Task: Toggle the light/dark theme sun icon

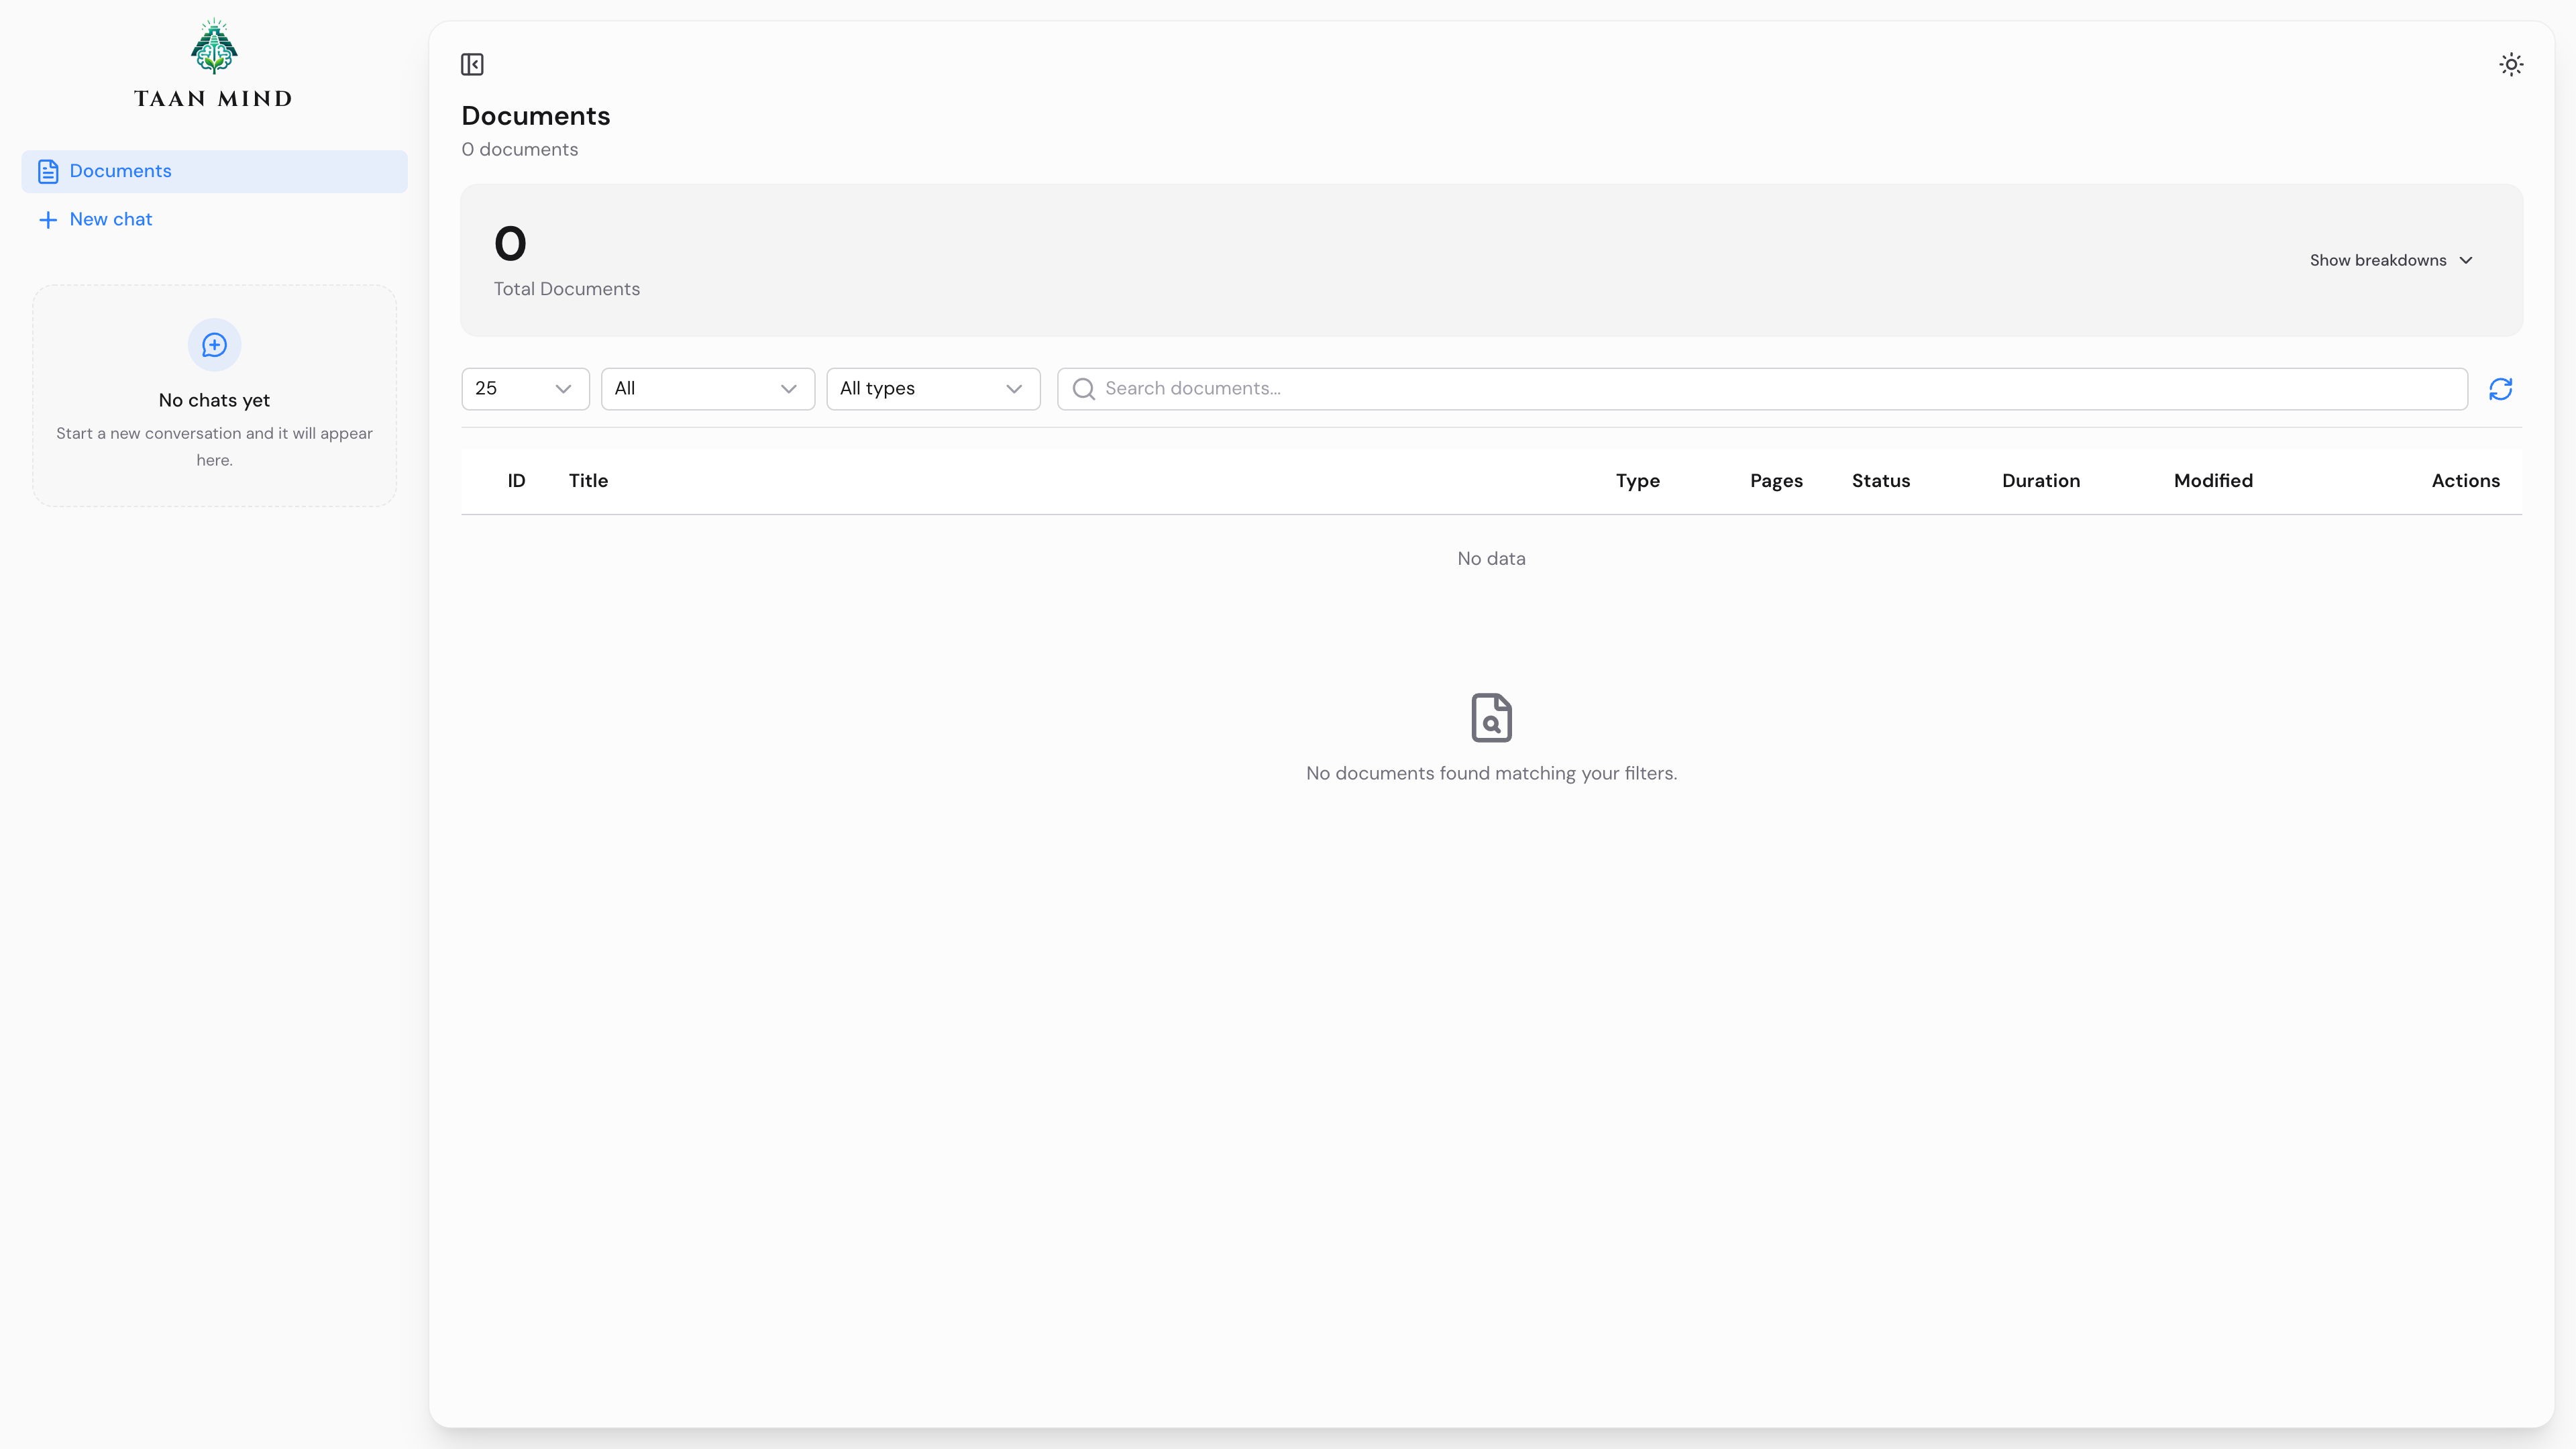Action: (x=2511, y=65)
